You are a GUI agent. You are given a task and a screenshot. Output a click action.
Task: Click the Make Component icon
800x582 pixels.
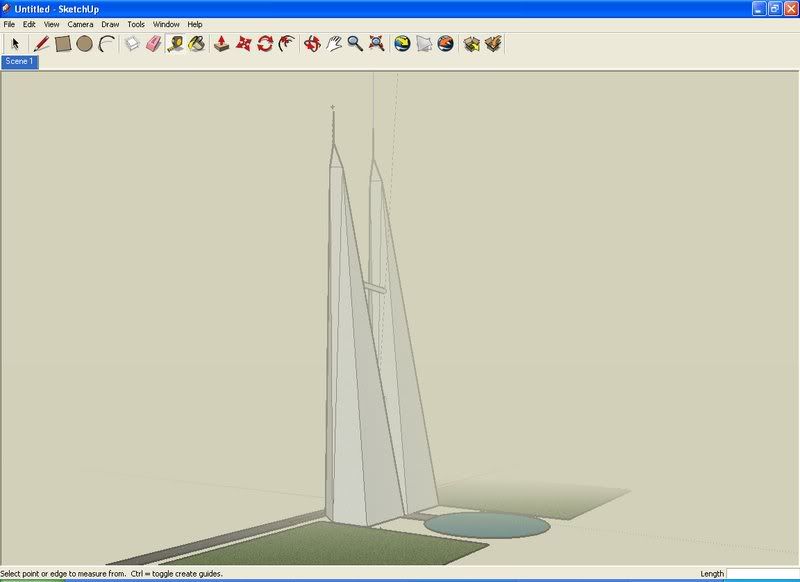pos(132,44)
